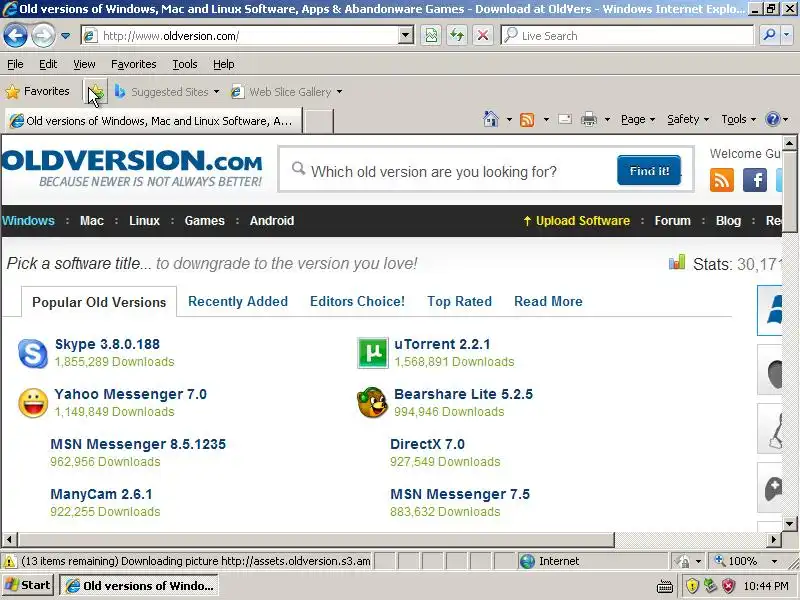Viewport: 800px width, 600px height.
Task: Open the search provider dropdown arrow
Action: [786, 35]
